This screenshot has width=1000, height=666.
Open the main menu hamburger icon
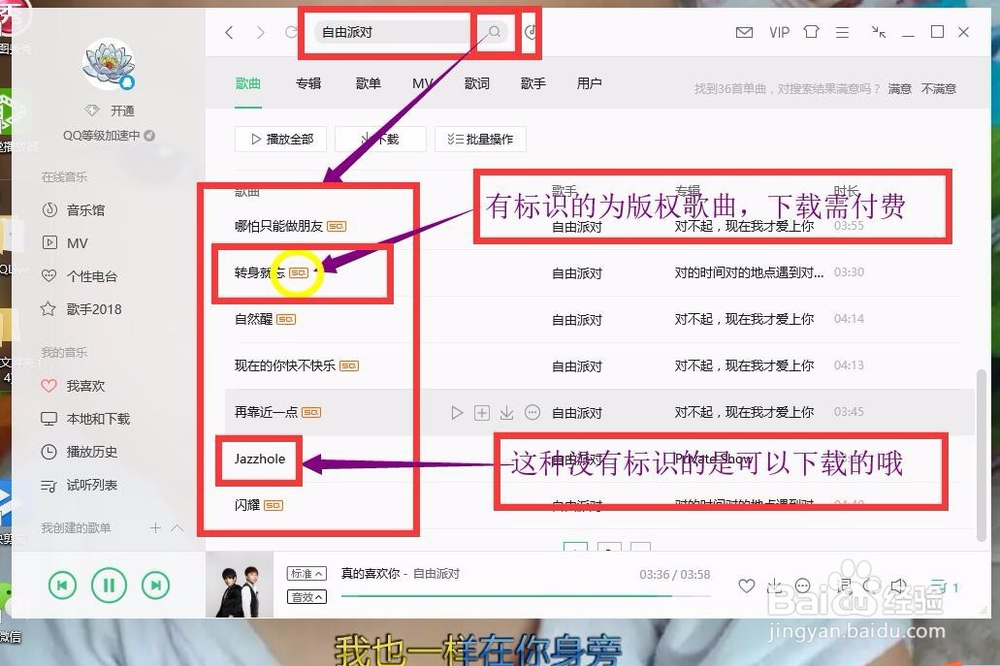pos(843,31)
